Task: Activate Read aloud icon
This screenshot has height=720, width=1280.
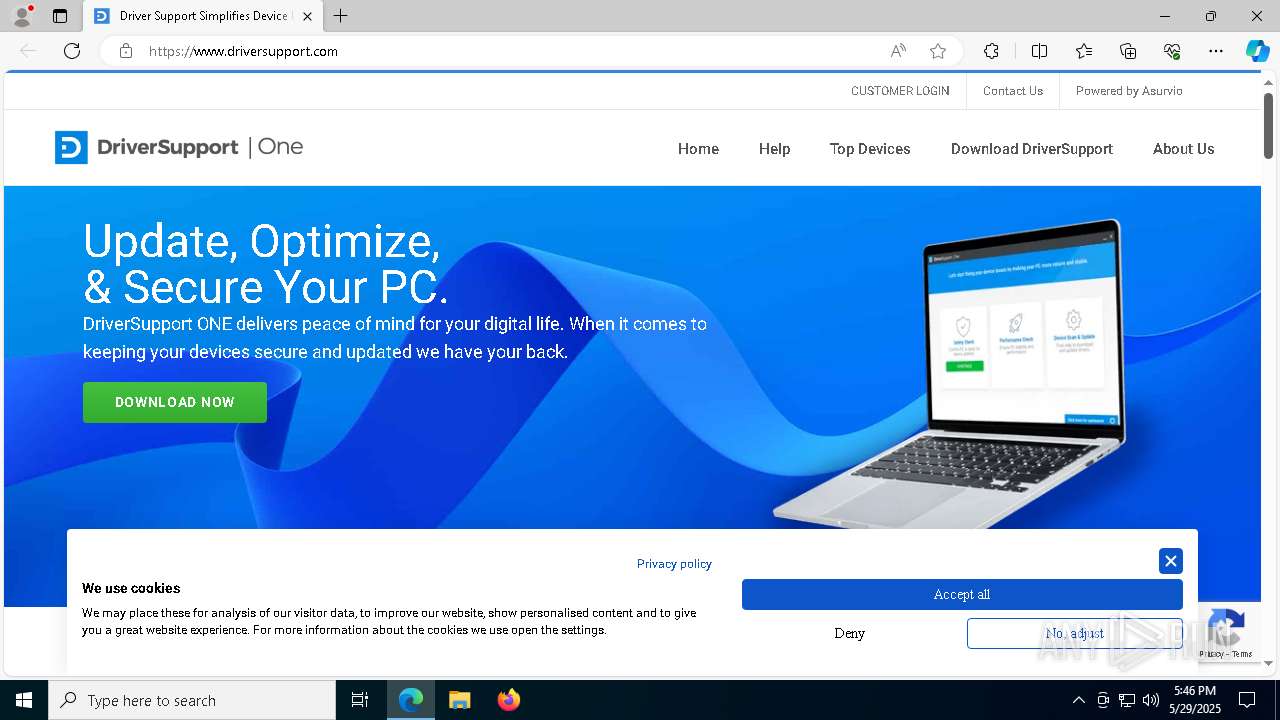Action: [x=898, y=51]
